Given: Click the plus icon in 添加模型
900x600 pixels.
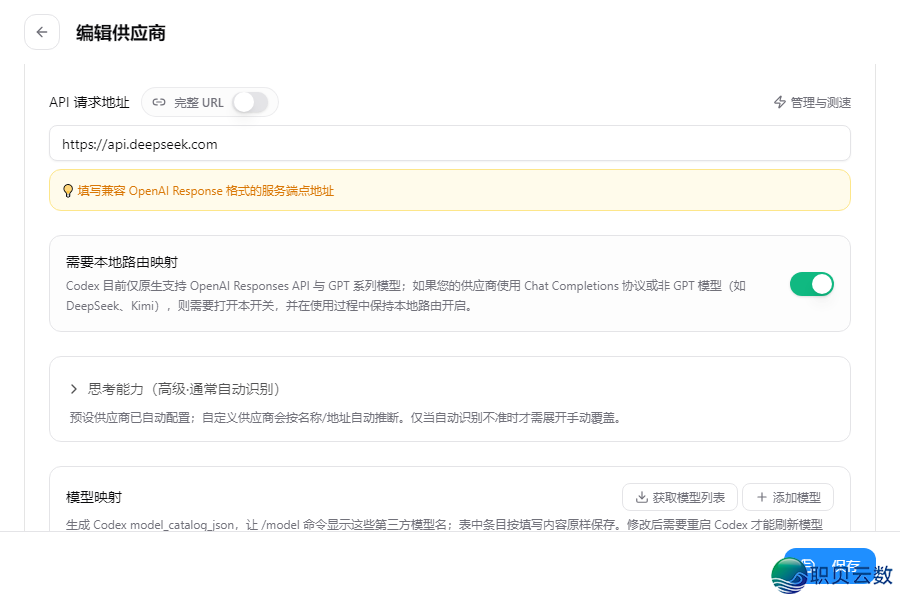Looking at the screenshot, I should (x=762, y=497).
